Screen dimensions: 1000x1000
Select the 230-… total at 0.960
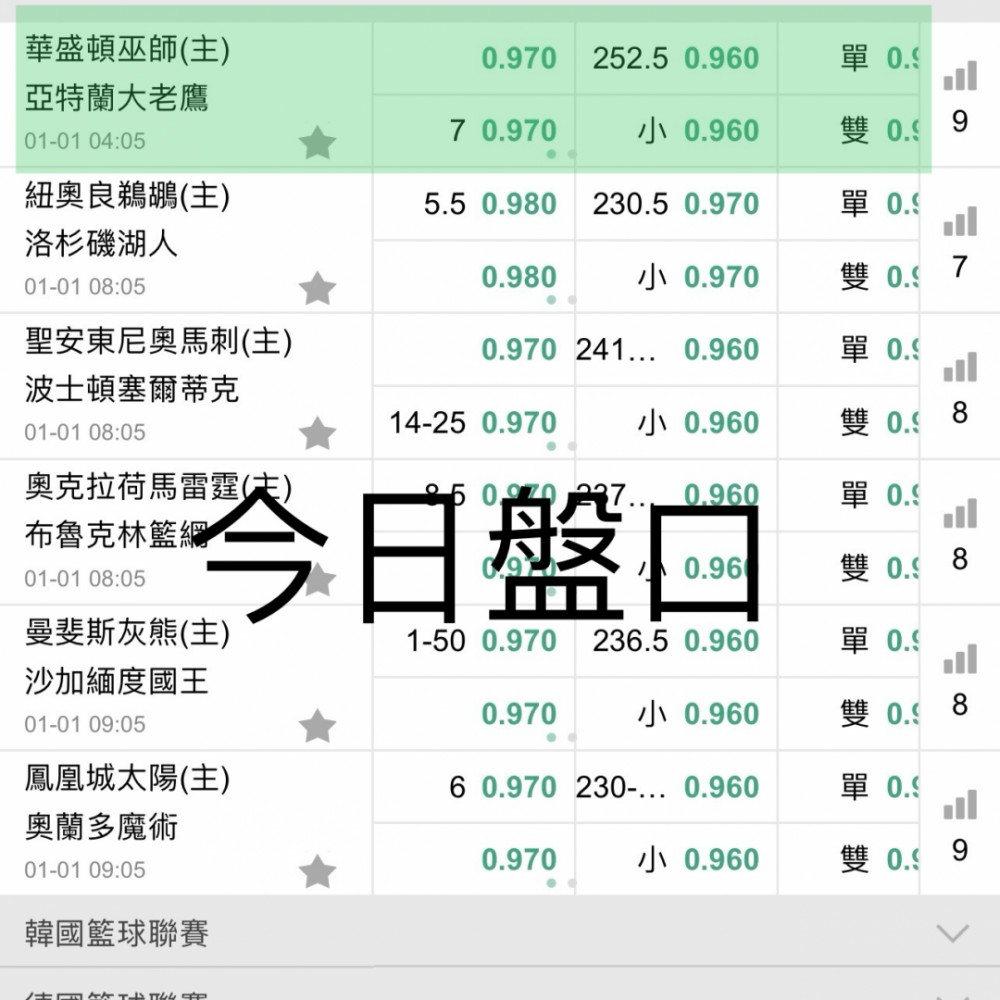coord(676,787)
